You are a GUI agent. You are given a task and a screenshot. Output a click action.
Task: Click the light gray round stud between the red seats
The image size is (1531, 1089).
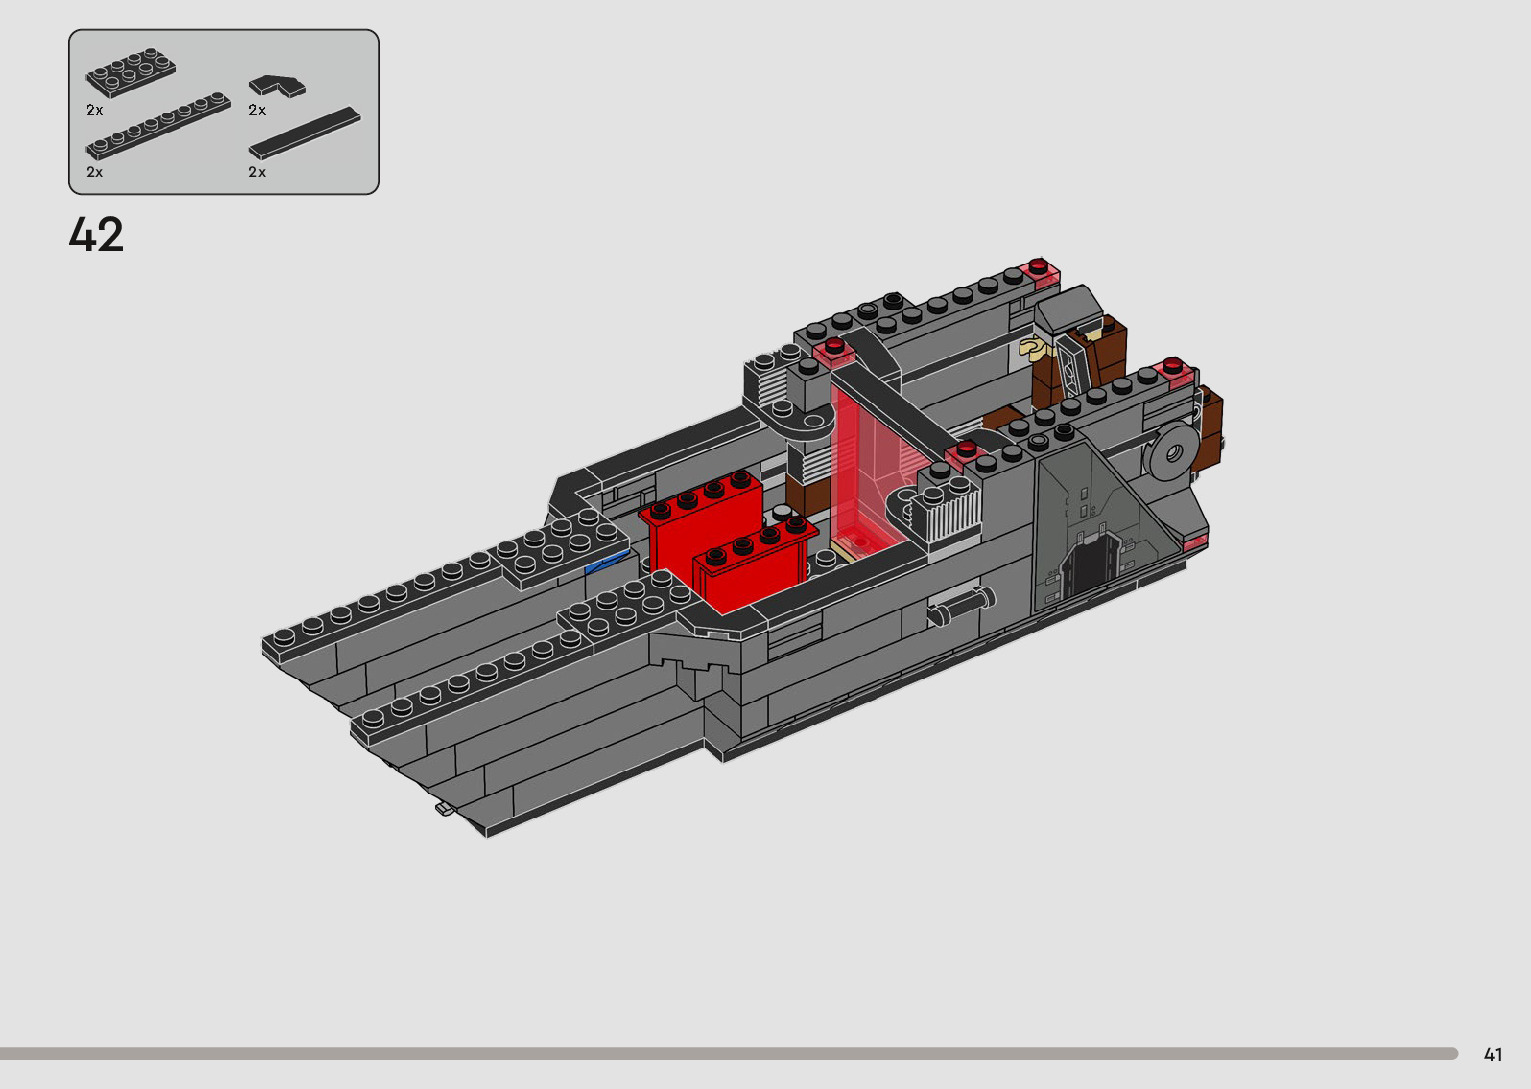782,511
